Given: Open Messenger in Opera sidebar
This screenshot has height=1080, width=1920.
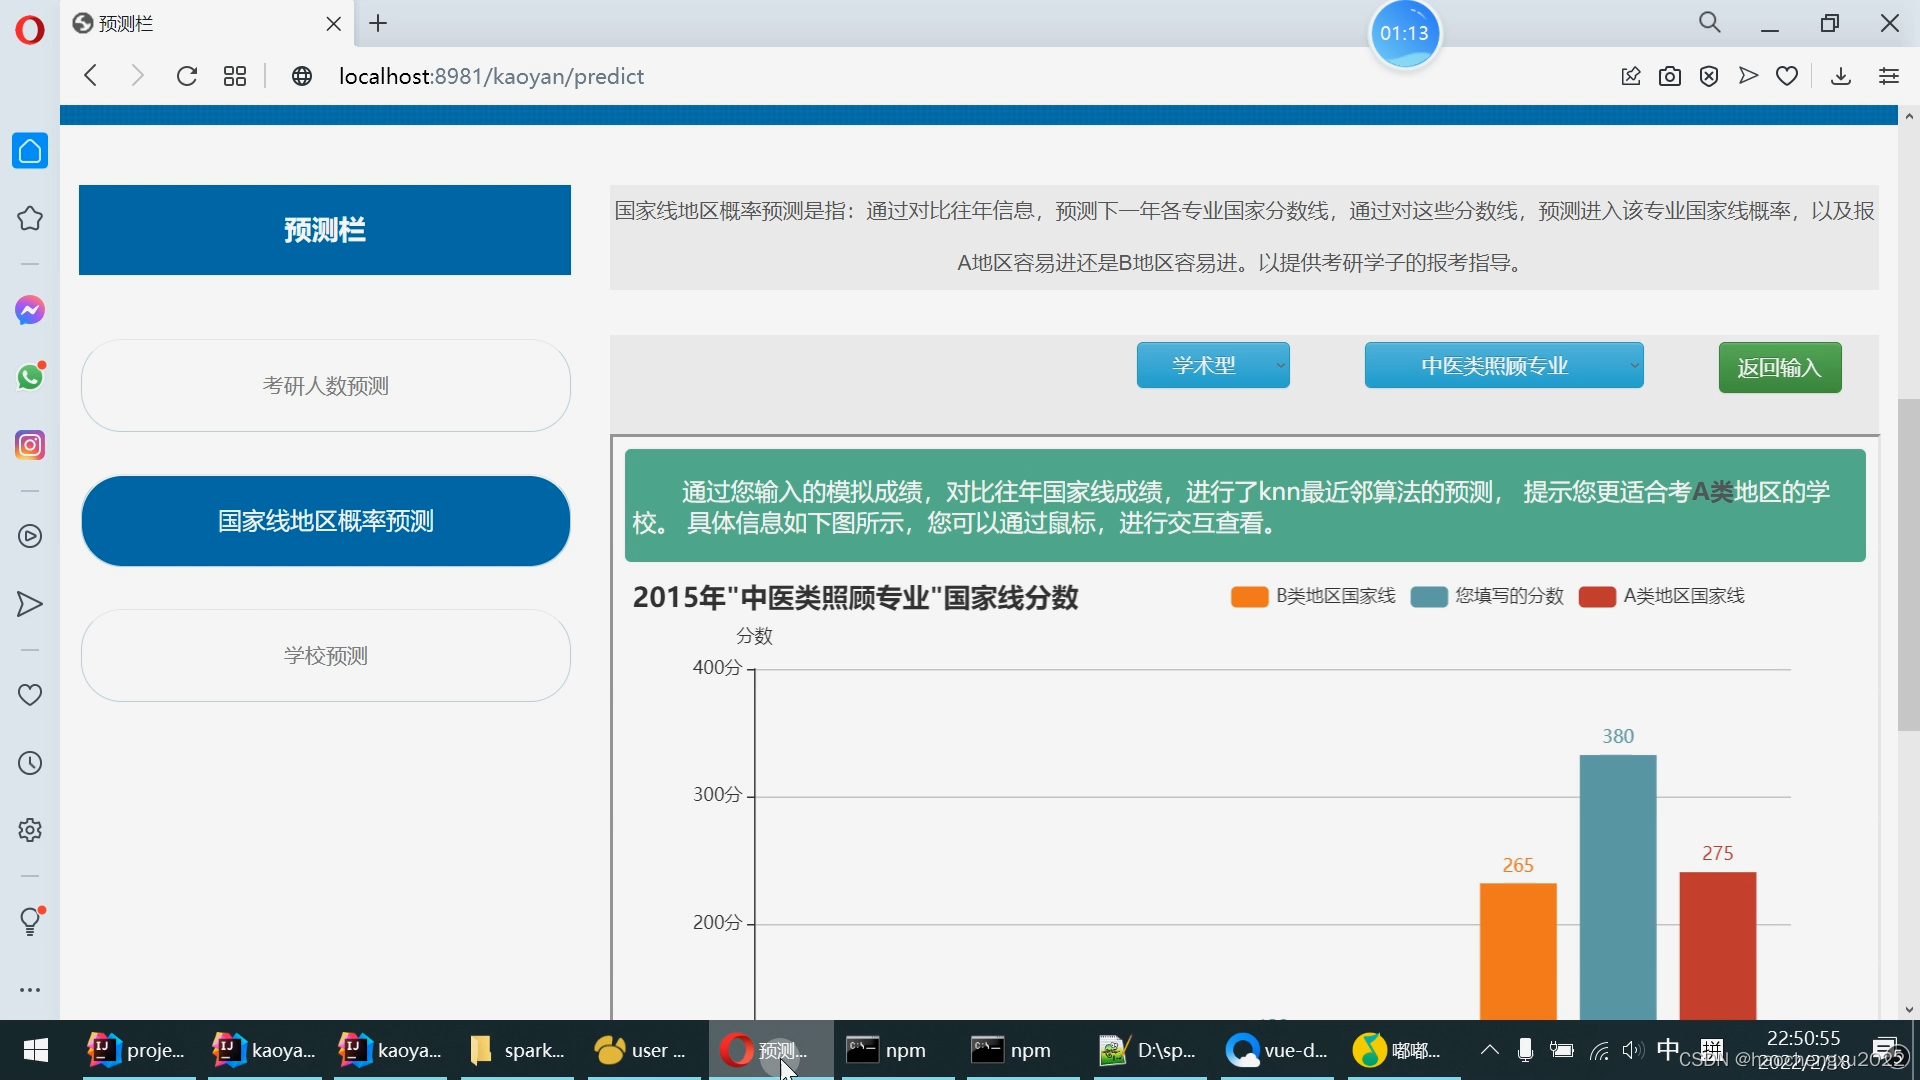Looking at the screenshot, I should tap(30, 311).
